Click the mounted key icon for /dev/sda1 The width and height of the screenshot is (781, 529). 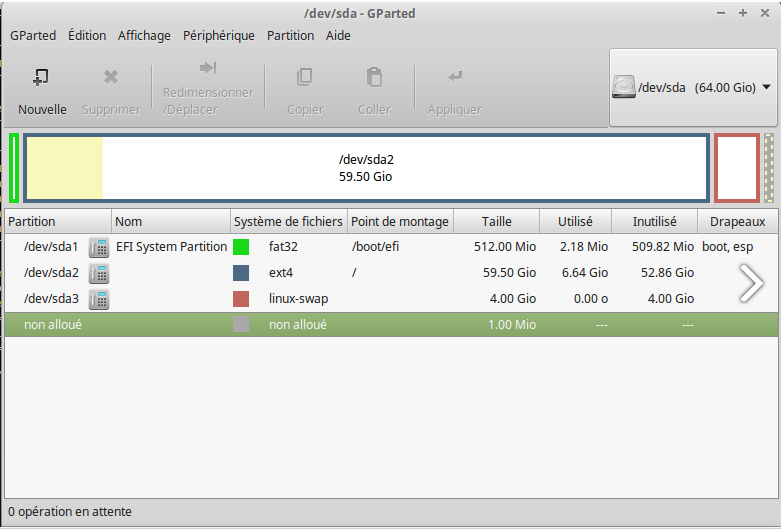99,247
